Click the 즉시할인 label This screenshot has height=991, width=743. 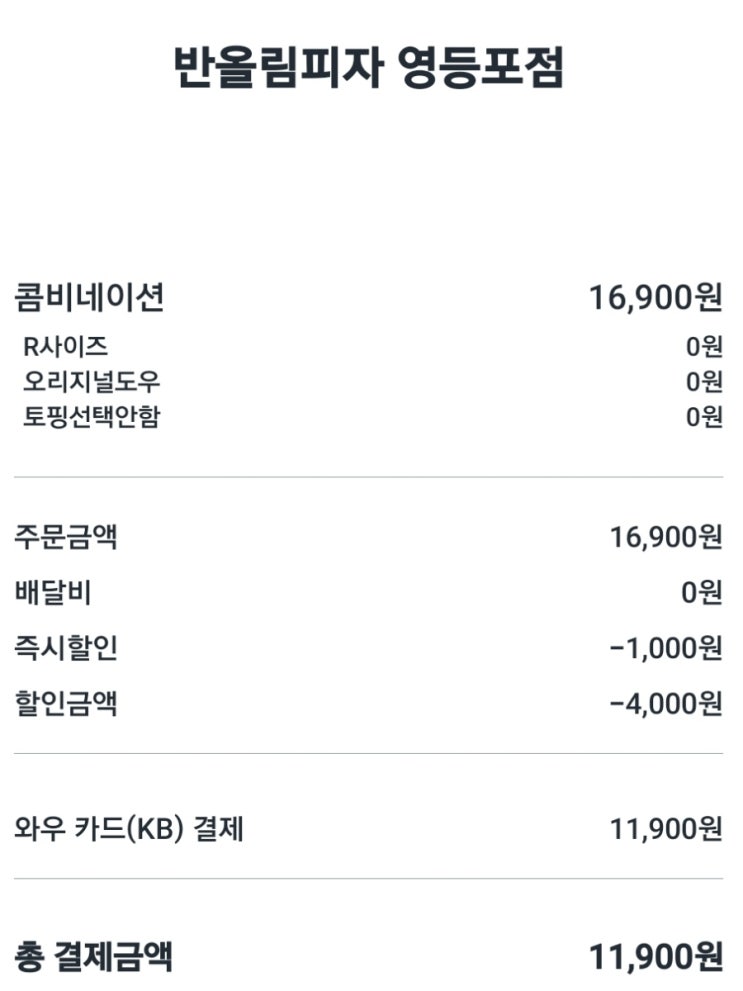point(66,648)
